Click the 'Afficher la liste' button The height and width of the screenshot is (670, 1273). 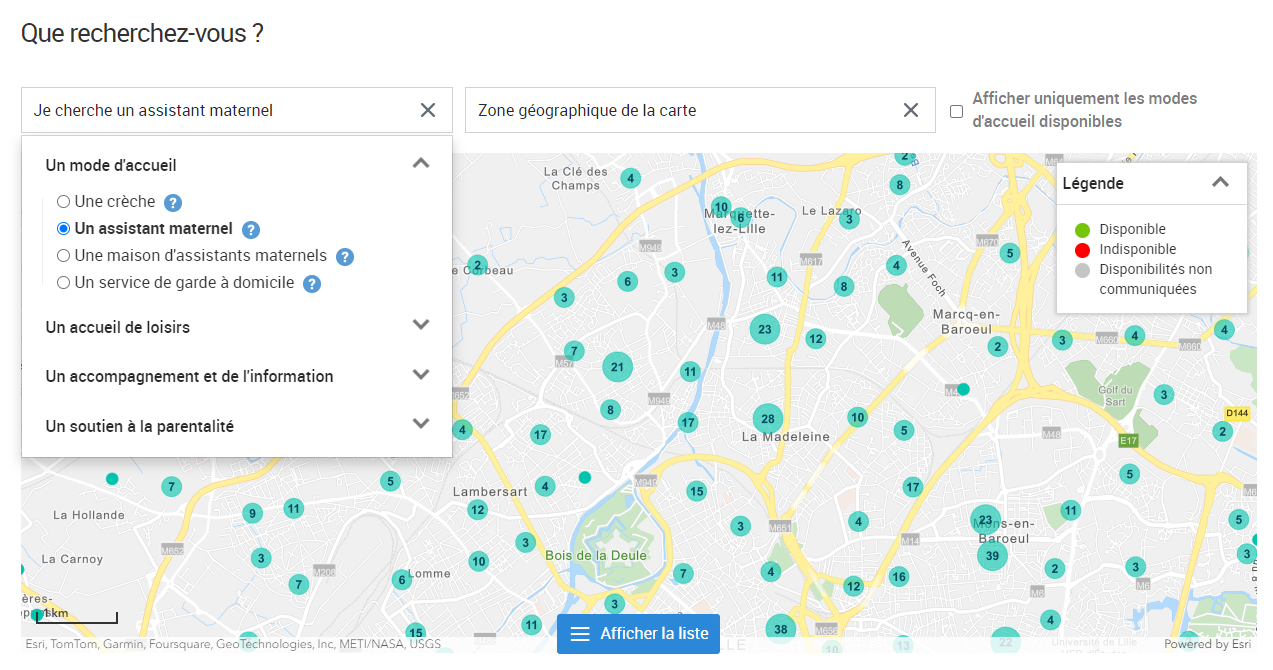point(638,634)
